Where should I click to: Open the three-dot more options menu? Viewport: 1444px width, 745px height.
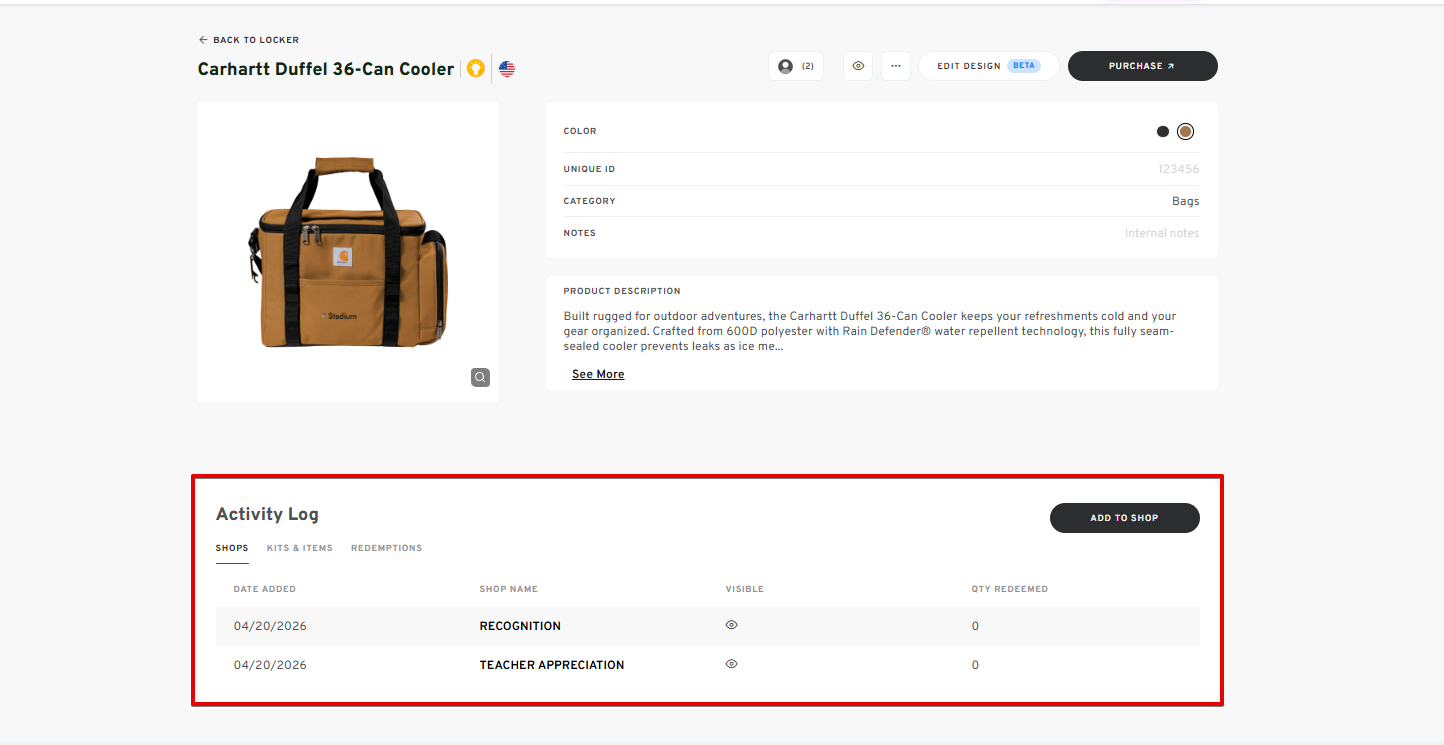click(896, 66)
